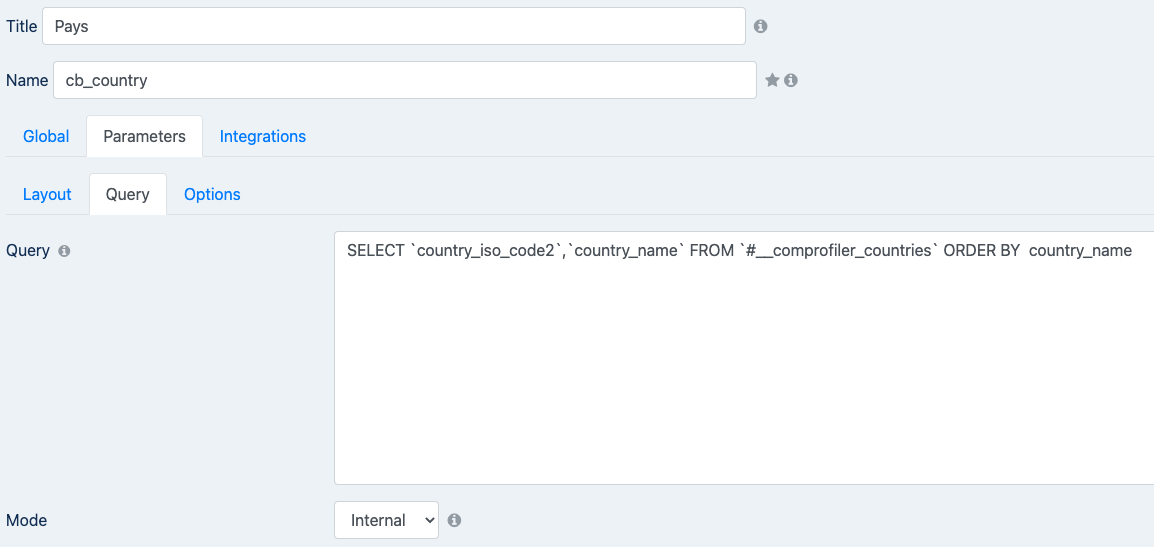Select the Parameters tab
The height and width of the screenshot is (547, 1154).
[x=144, y=136]
